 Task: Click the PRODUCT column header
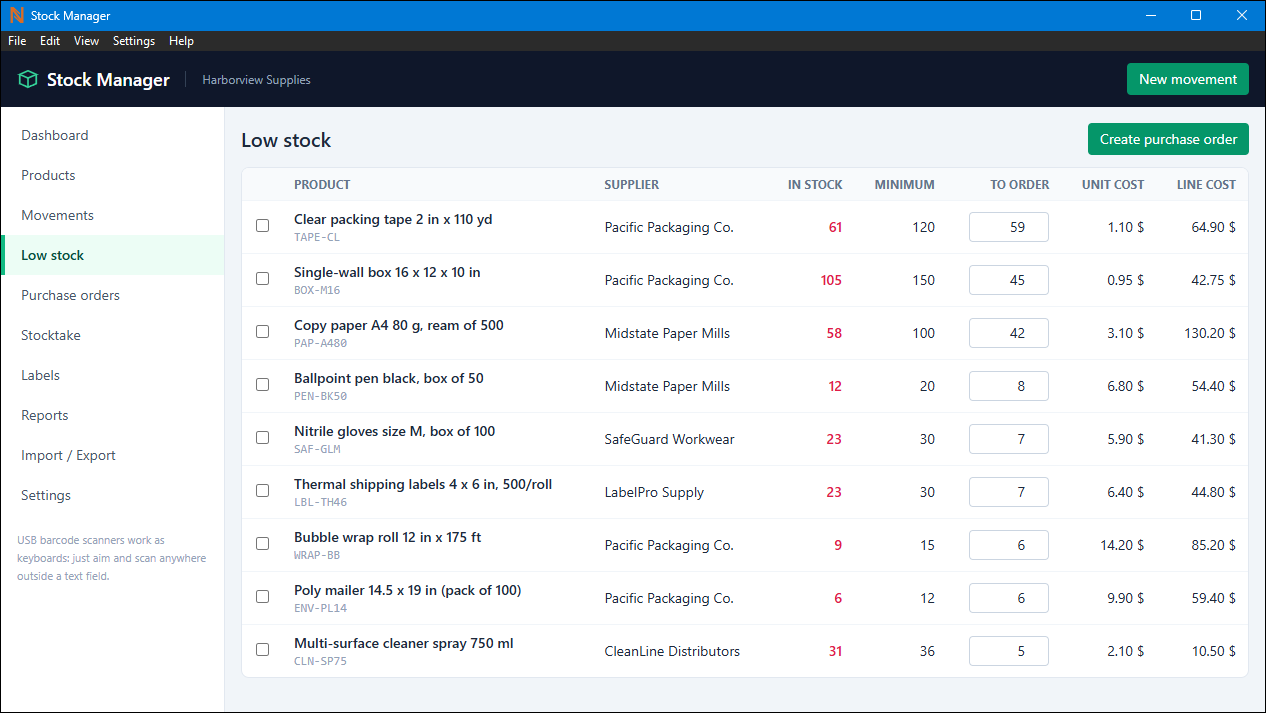322,185
